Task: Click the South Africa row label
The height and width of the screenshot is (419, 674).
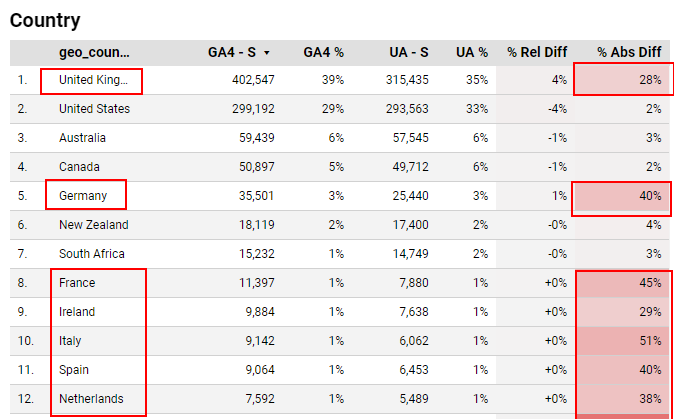Action: [92, 254]
